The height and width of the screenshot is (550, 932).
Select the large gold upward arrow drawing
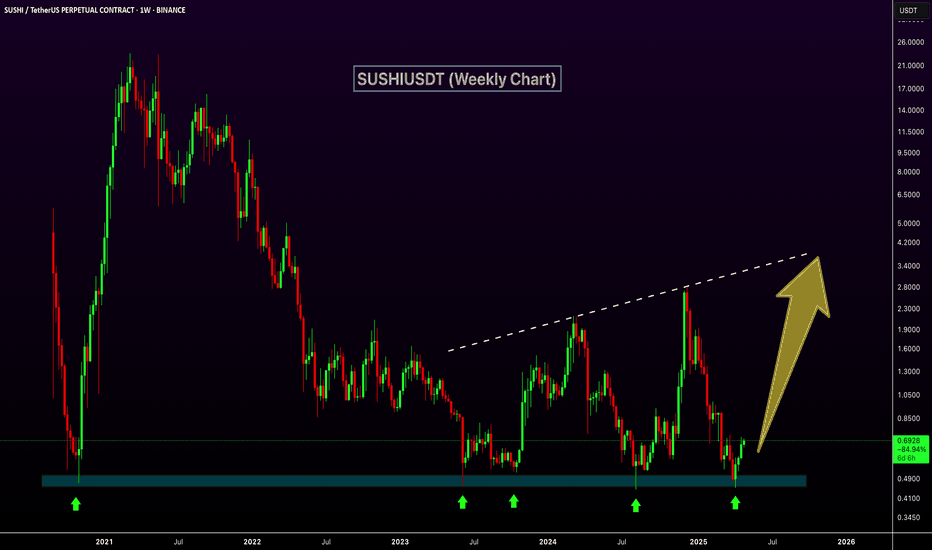795,354
